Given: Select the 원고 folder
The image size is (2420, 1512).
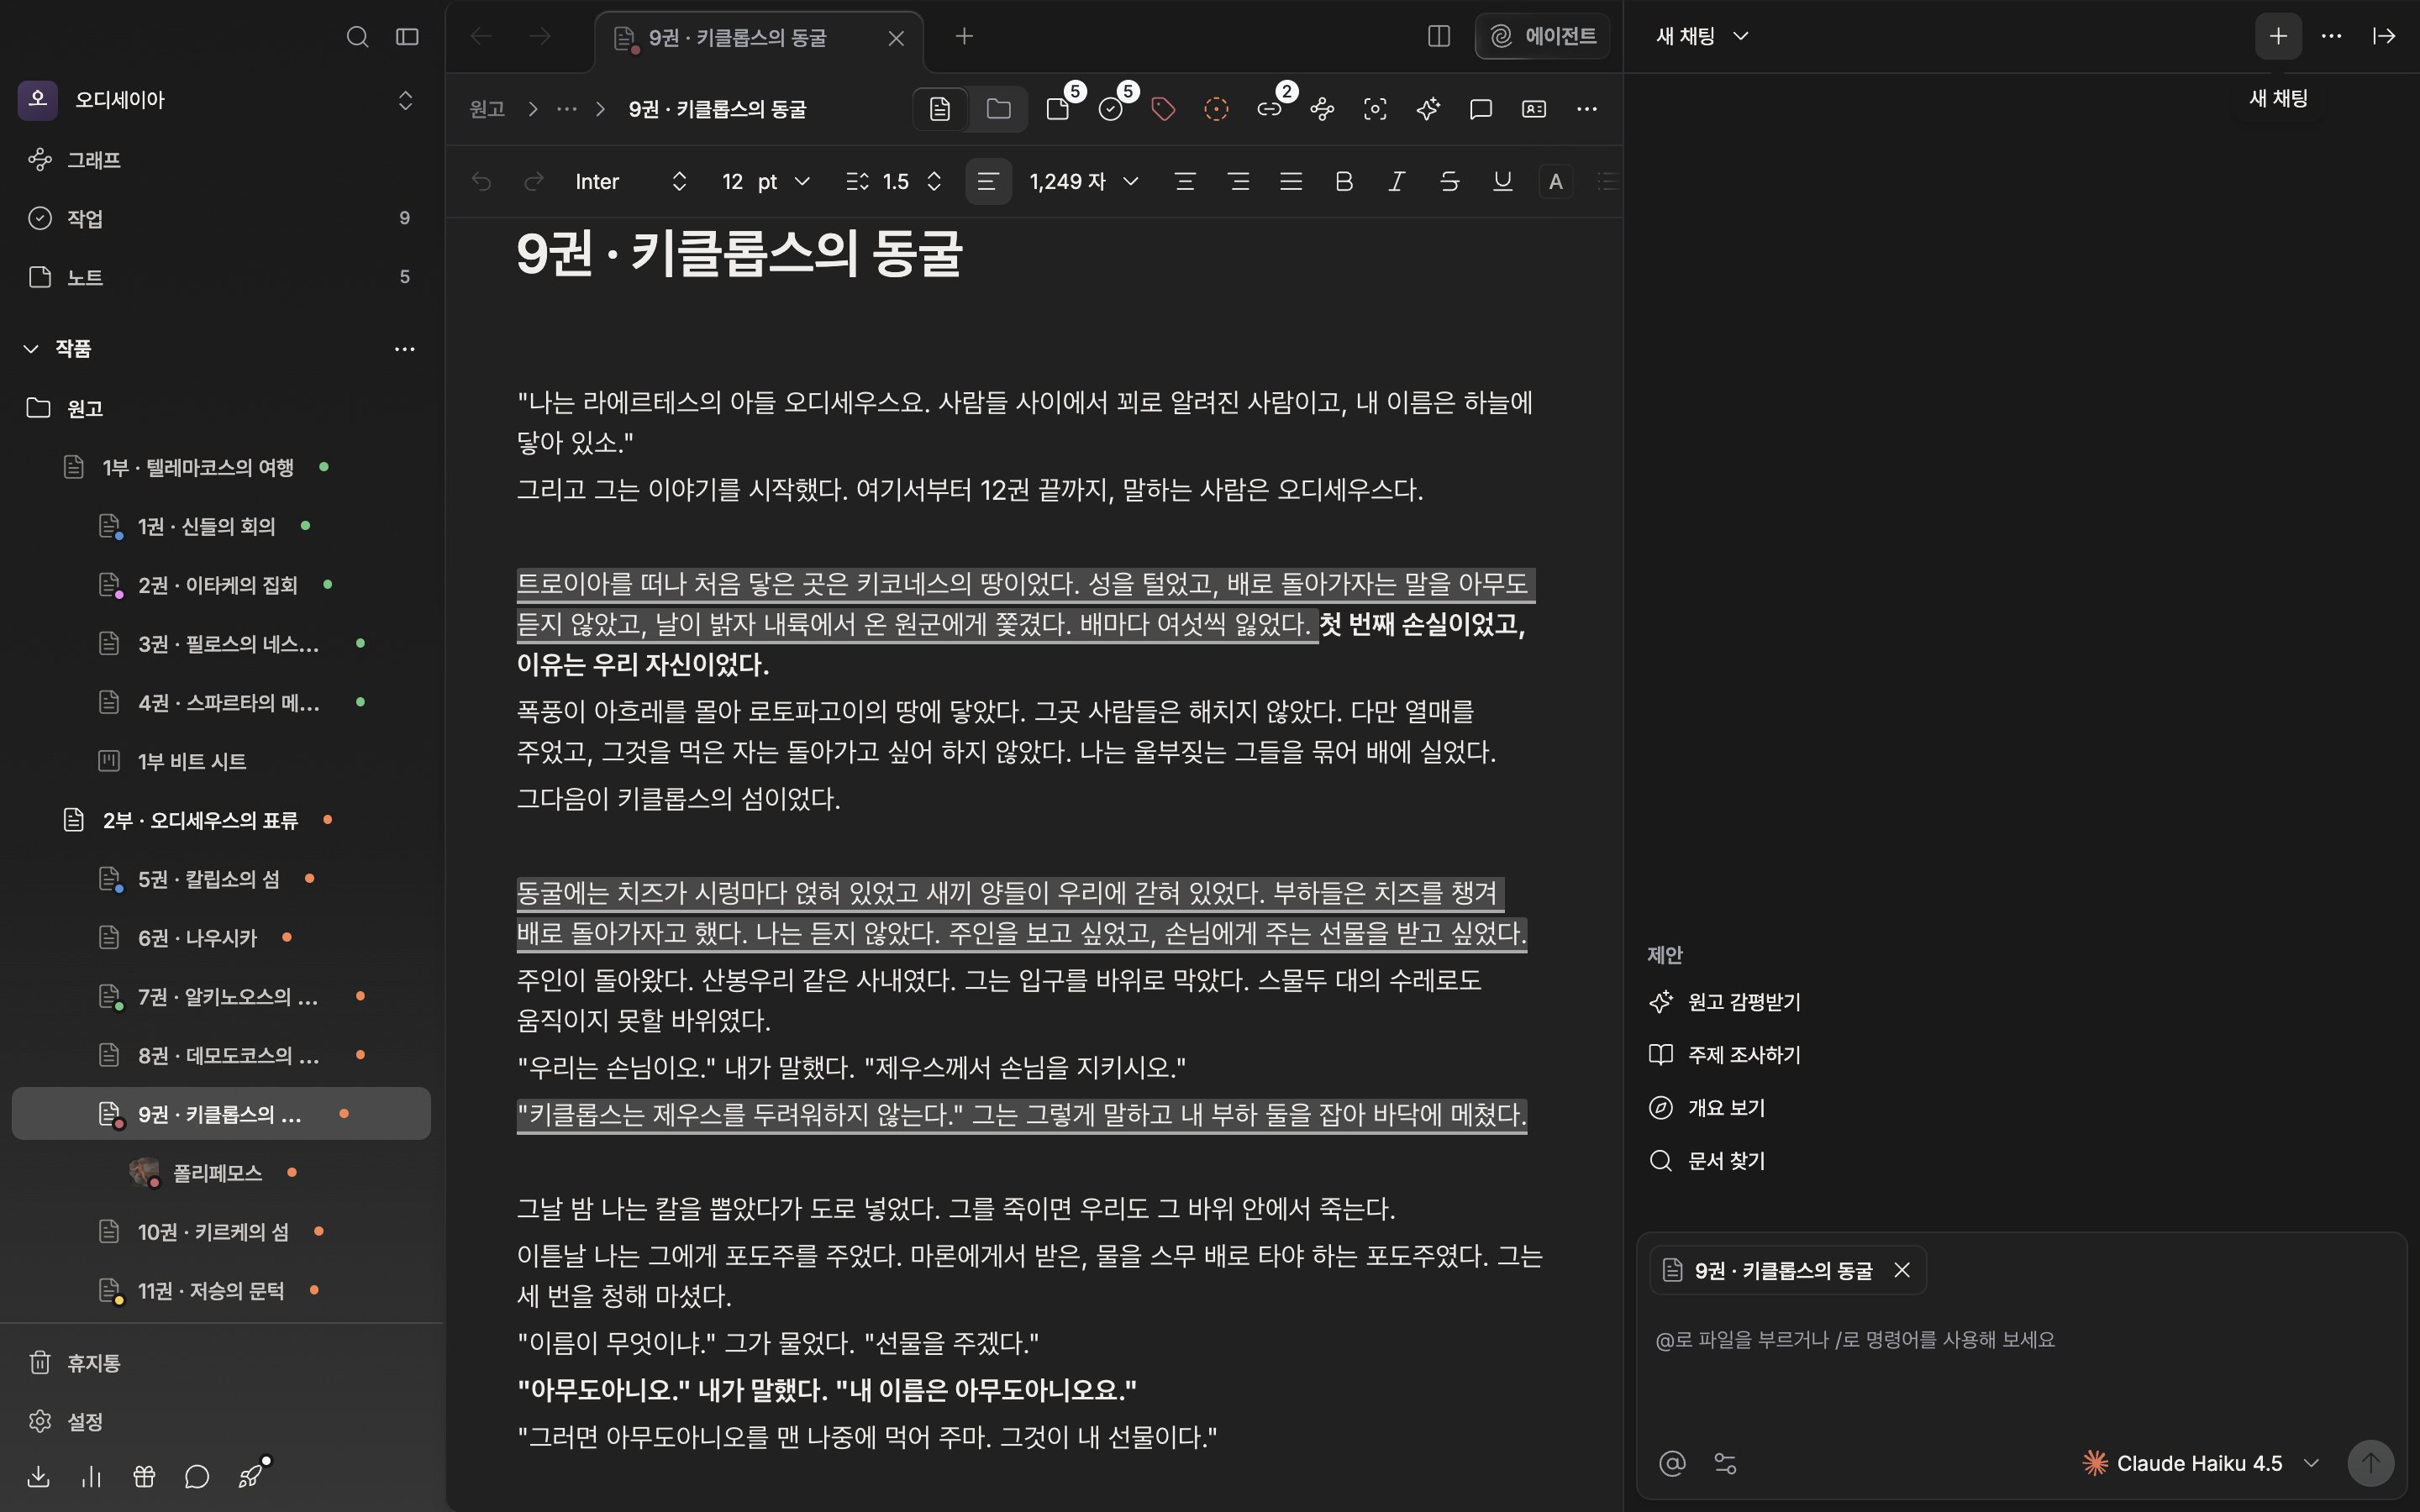Looking at the screenshot, I should pyautogui.click(x=221, y=408).
